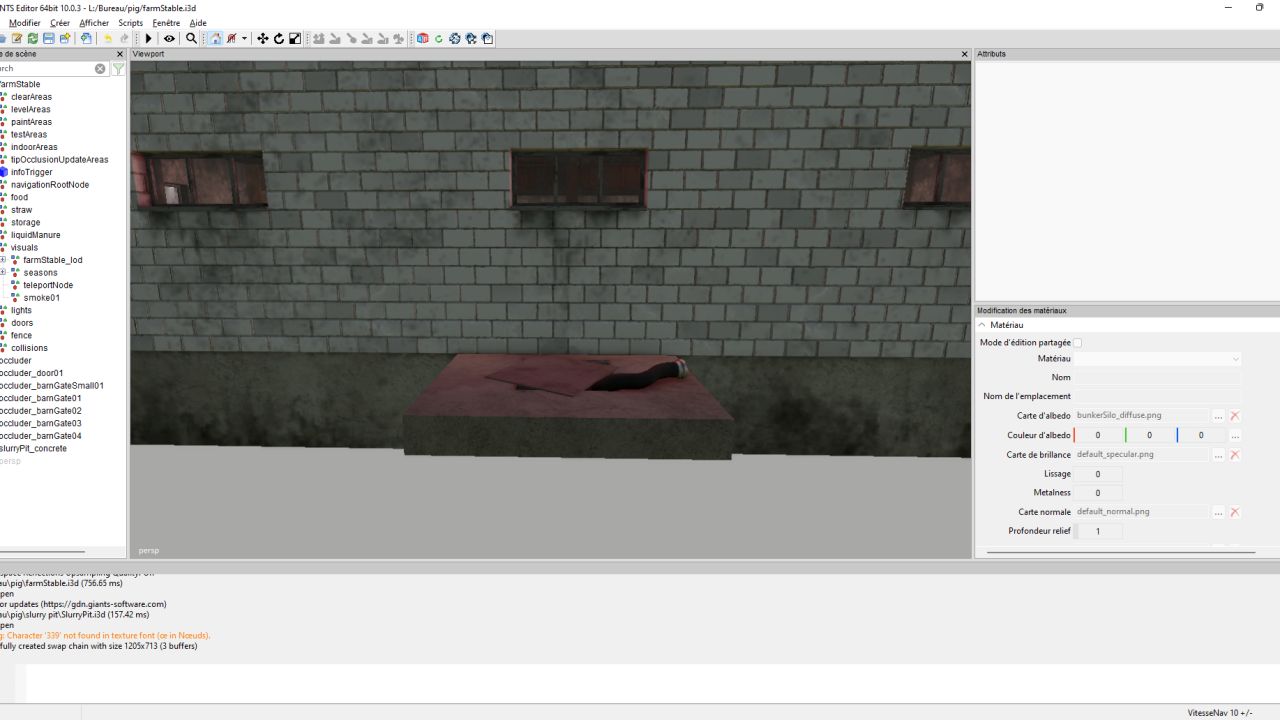Click the Profondeur relief value field

click(x=1098, y=531)
